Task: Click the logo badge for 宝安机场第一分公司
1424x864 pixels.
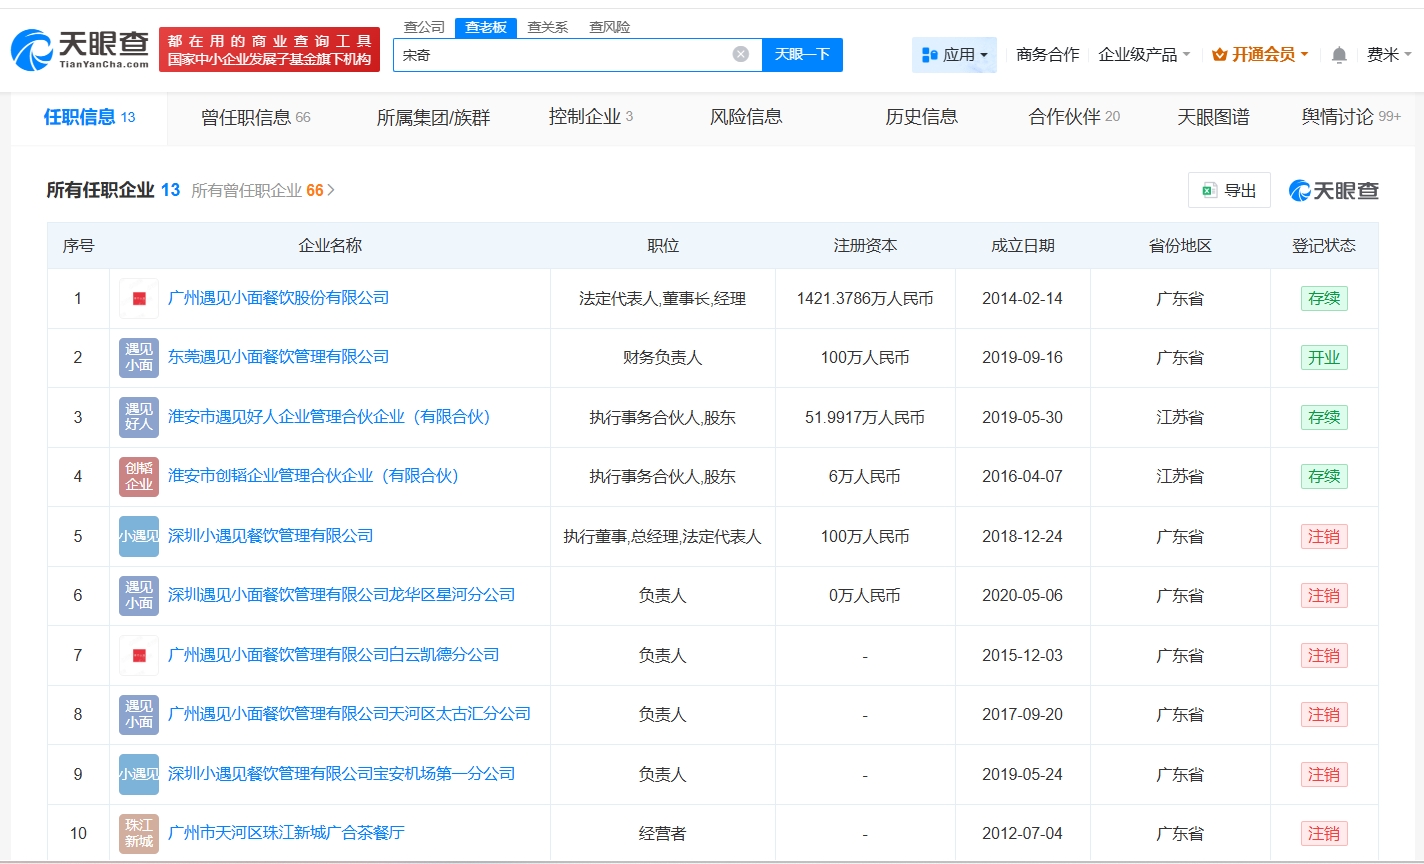Action: click(x=139, y=774)
